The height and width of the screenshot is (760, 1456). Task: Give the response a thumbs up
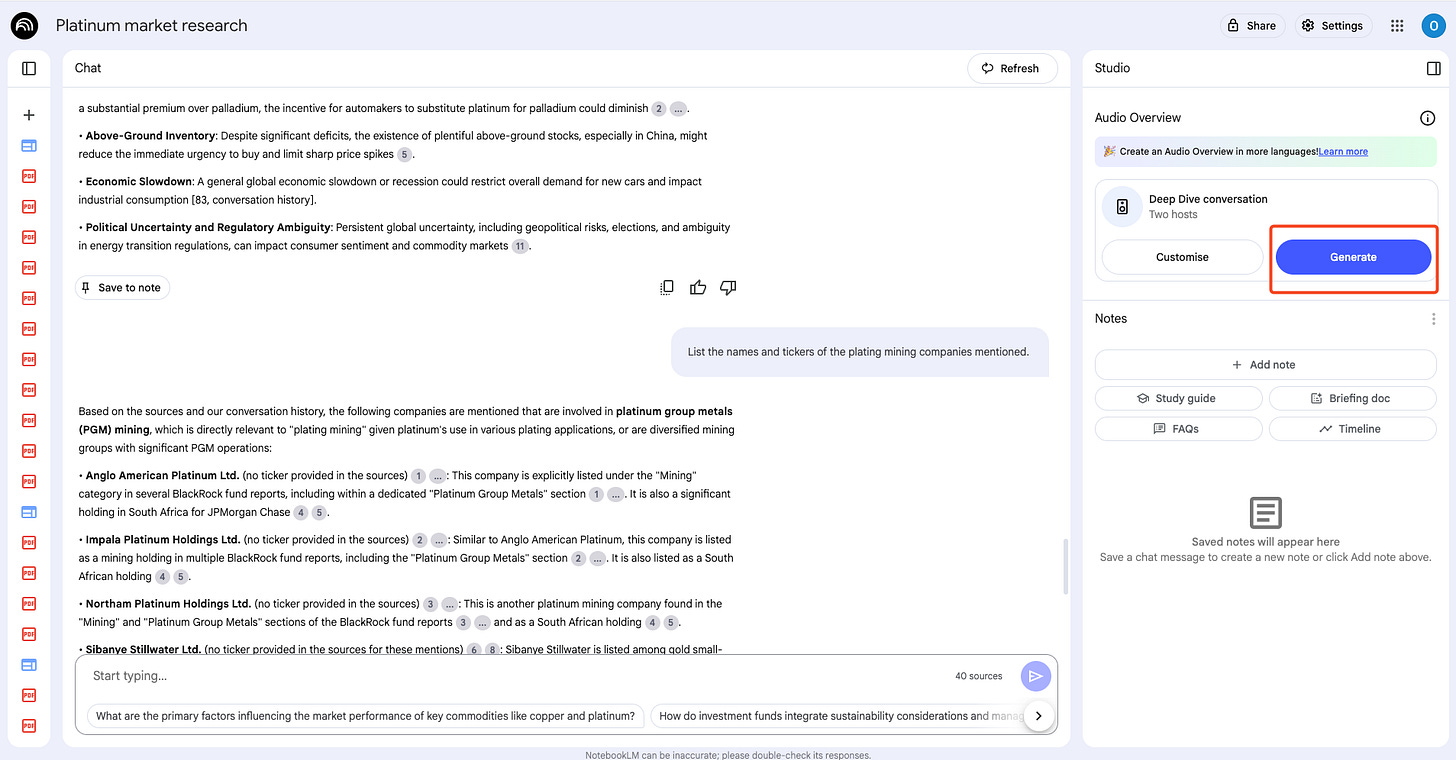(698, 288)
